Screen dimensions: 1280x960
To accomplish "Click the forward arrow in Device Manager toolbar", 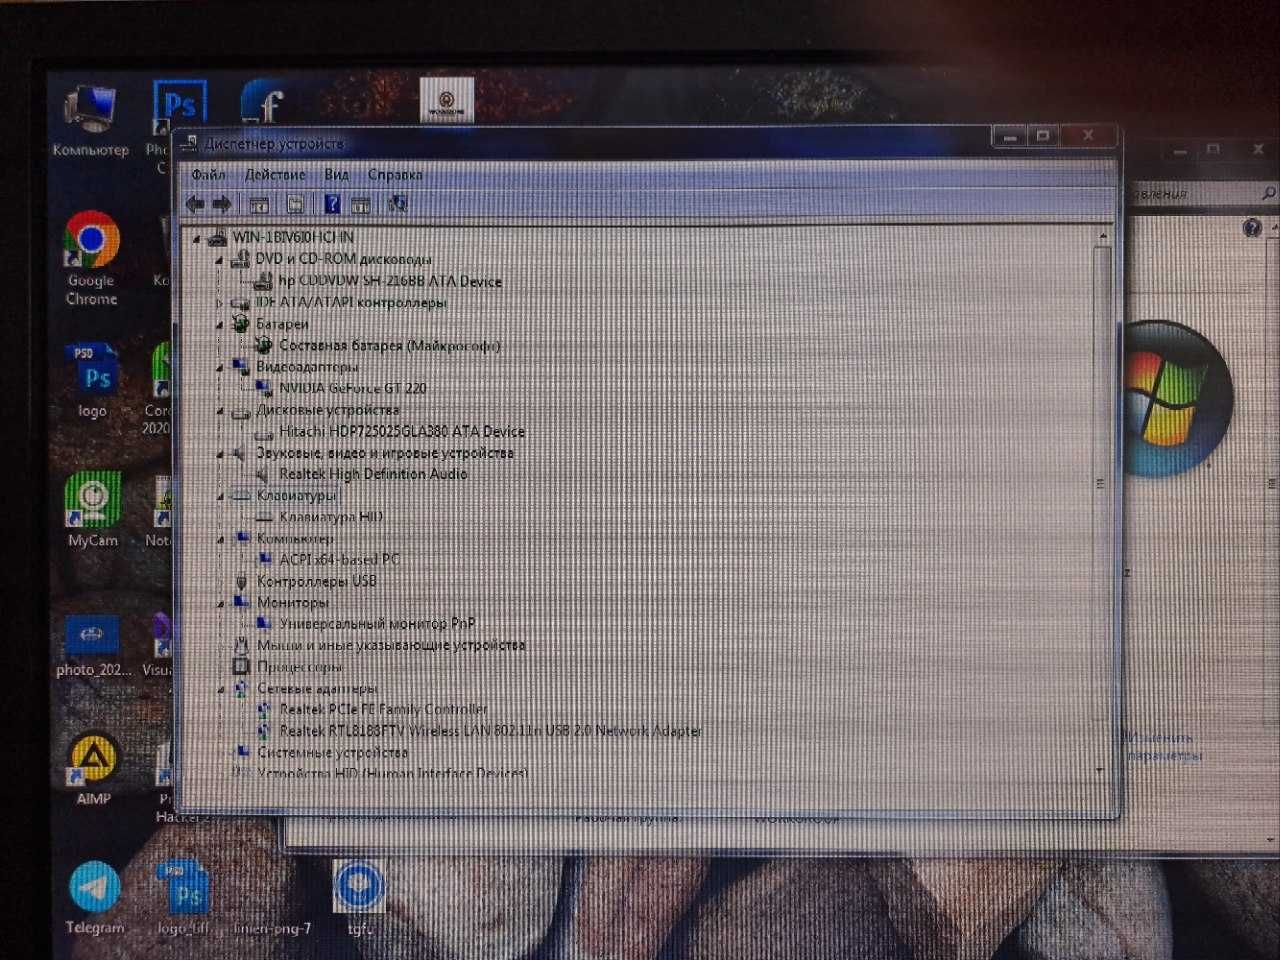I will 222,204.
